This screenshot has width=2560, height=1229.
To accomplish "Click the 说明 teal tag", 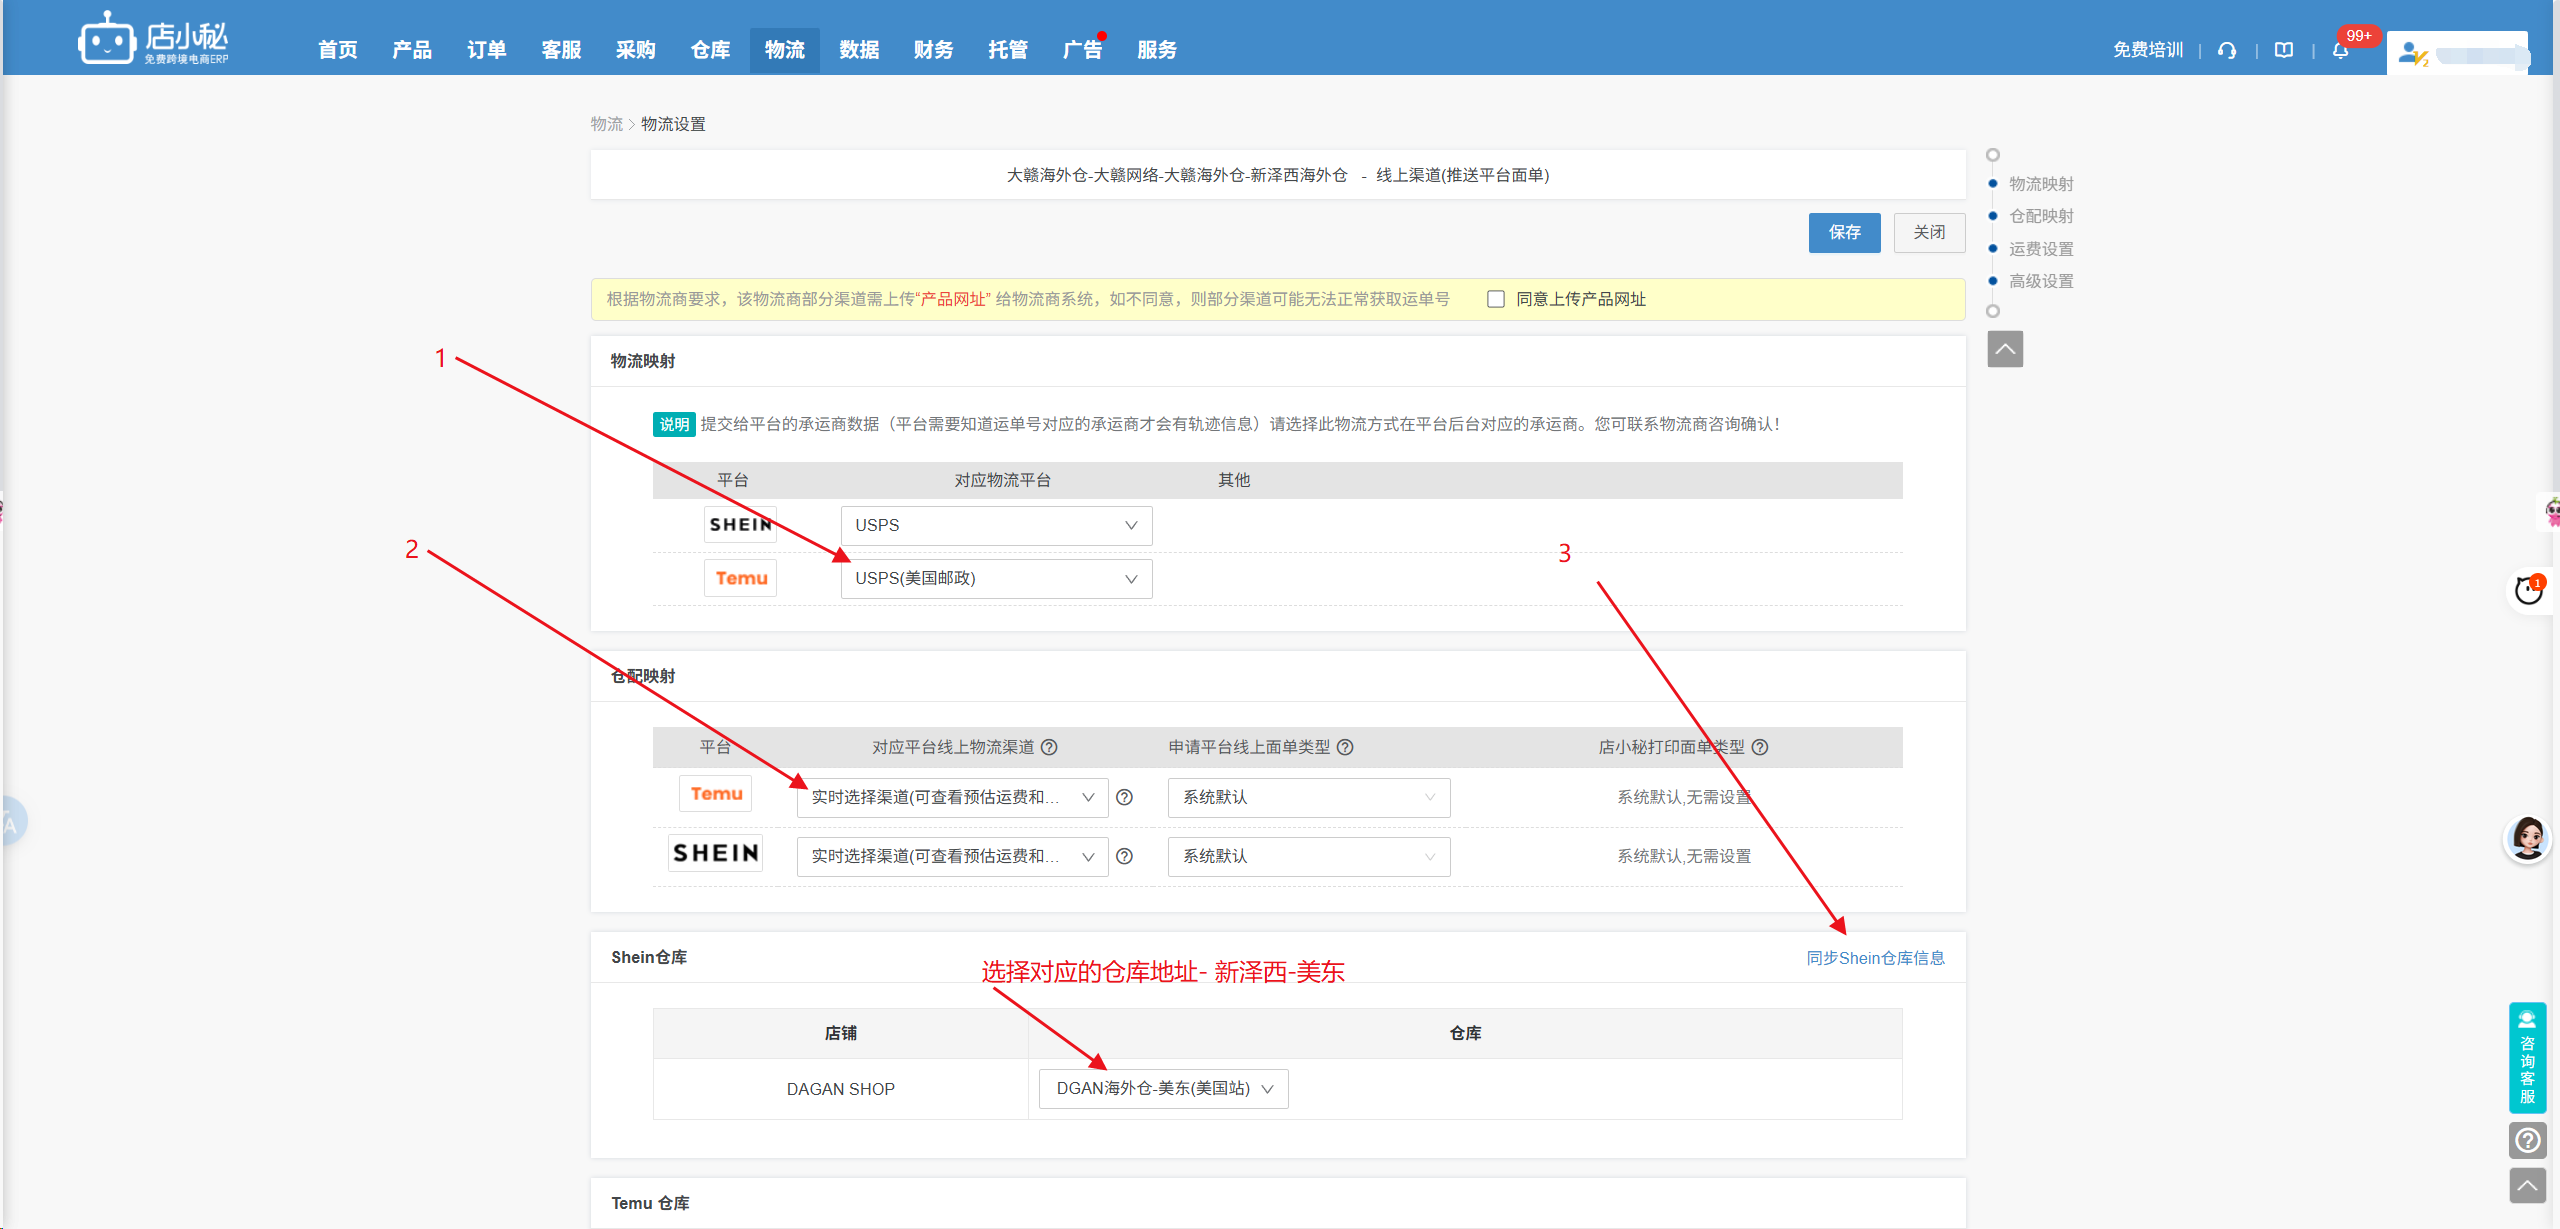I will coord(674,424).
